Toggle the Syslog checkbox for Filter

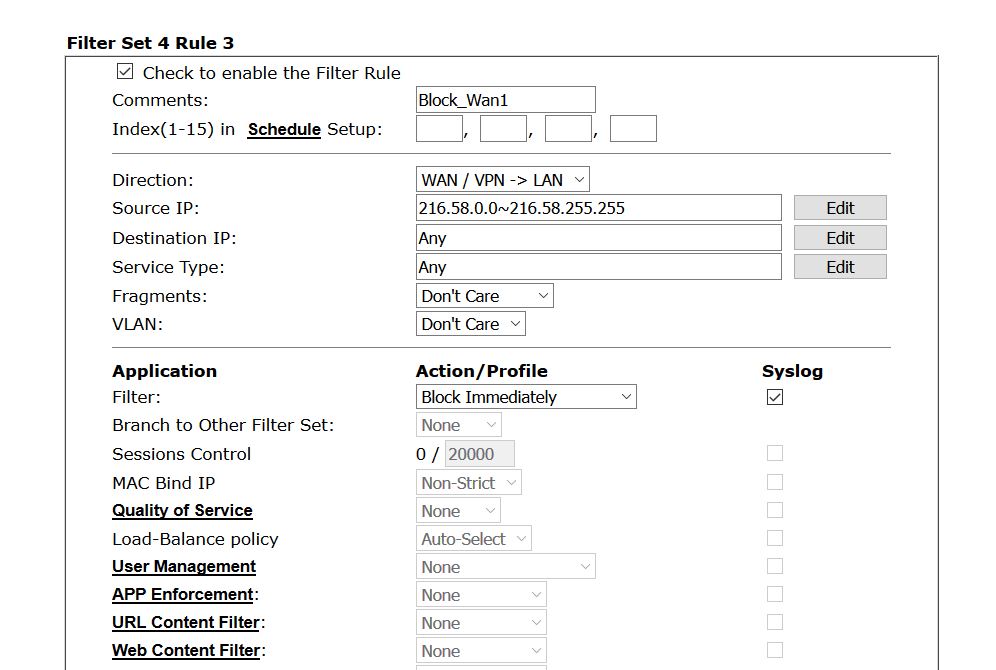coord(775,397)
